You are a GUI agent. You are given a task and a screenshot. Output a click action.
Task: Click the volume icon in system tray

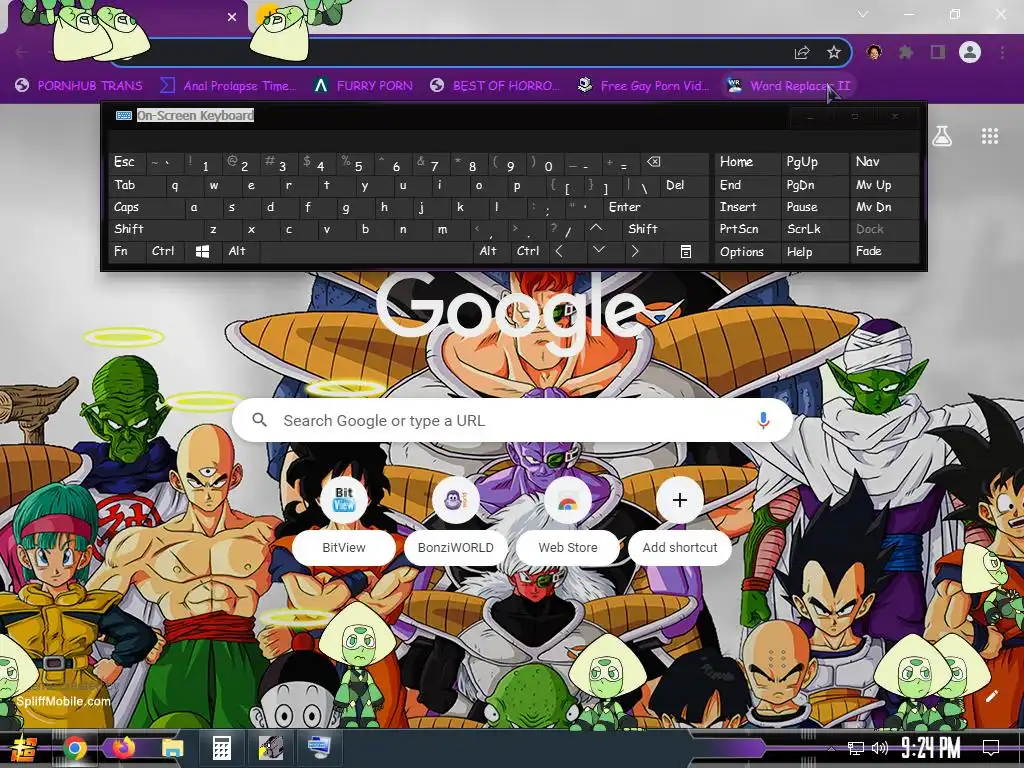click(x=880, y=748)
